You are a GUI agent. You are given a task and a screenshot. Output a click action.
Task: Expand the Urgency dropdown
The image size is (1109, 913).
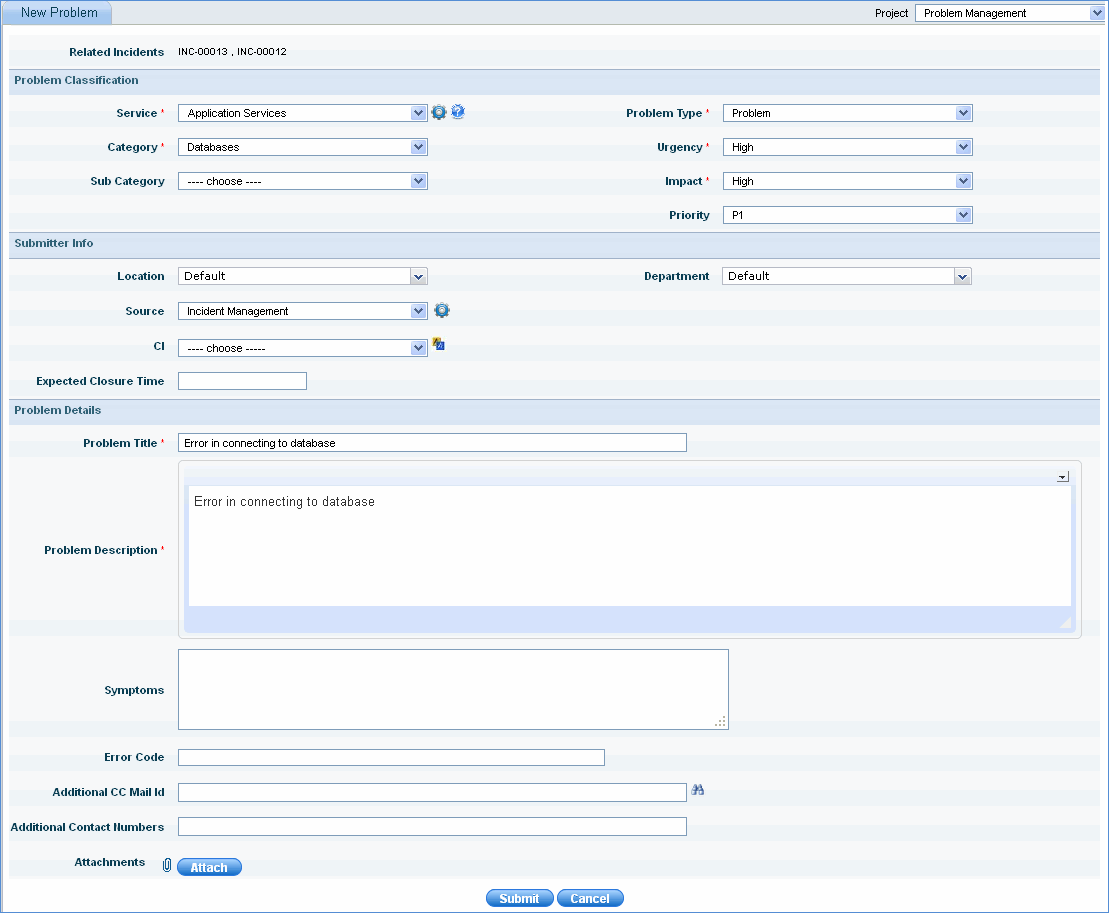point(846,148)
